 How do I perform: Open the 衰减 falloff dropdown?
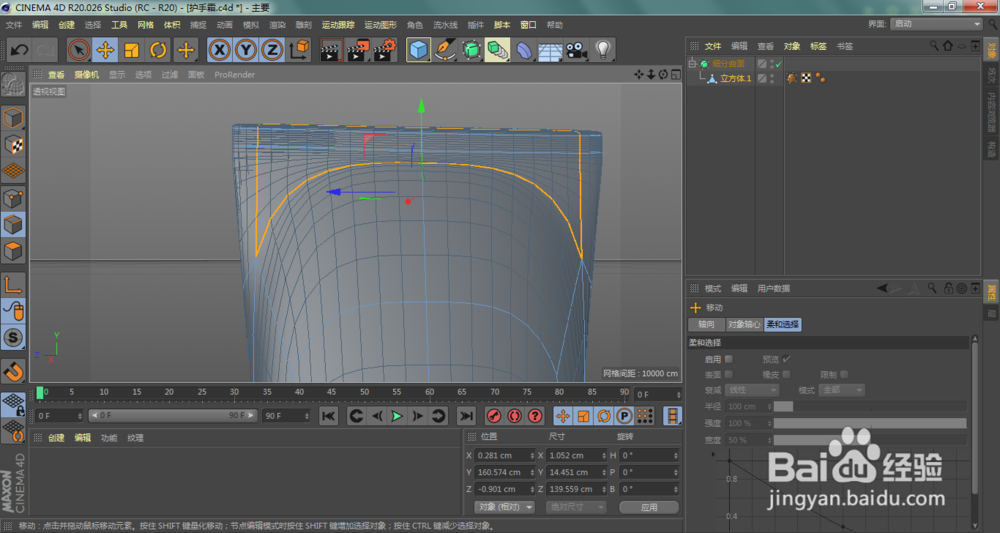pyautogui.click(x=753, y=390)
